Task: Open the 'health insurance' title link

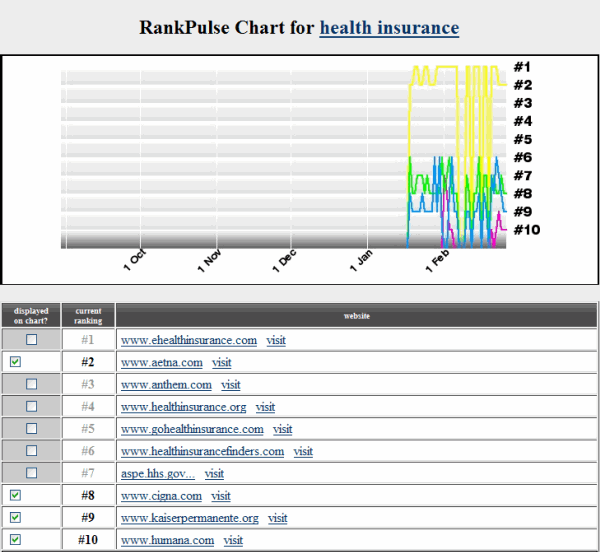Action: click(x=389, y=28)
